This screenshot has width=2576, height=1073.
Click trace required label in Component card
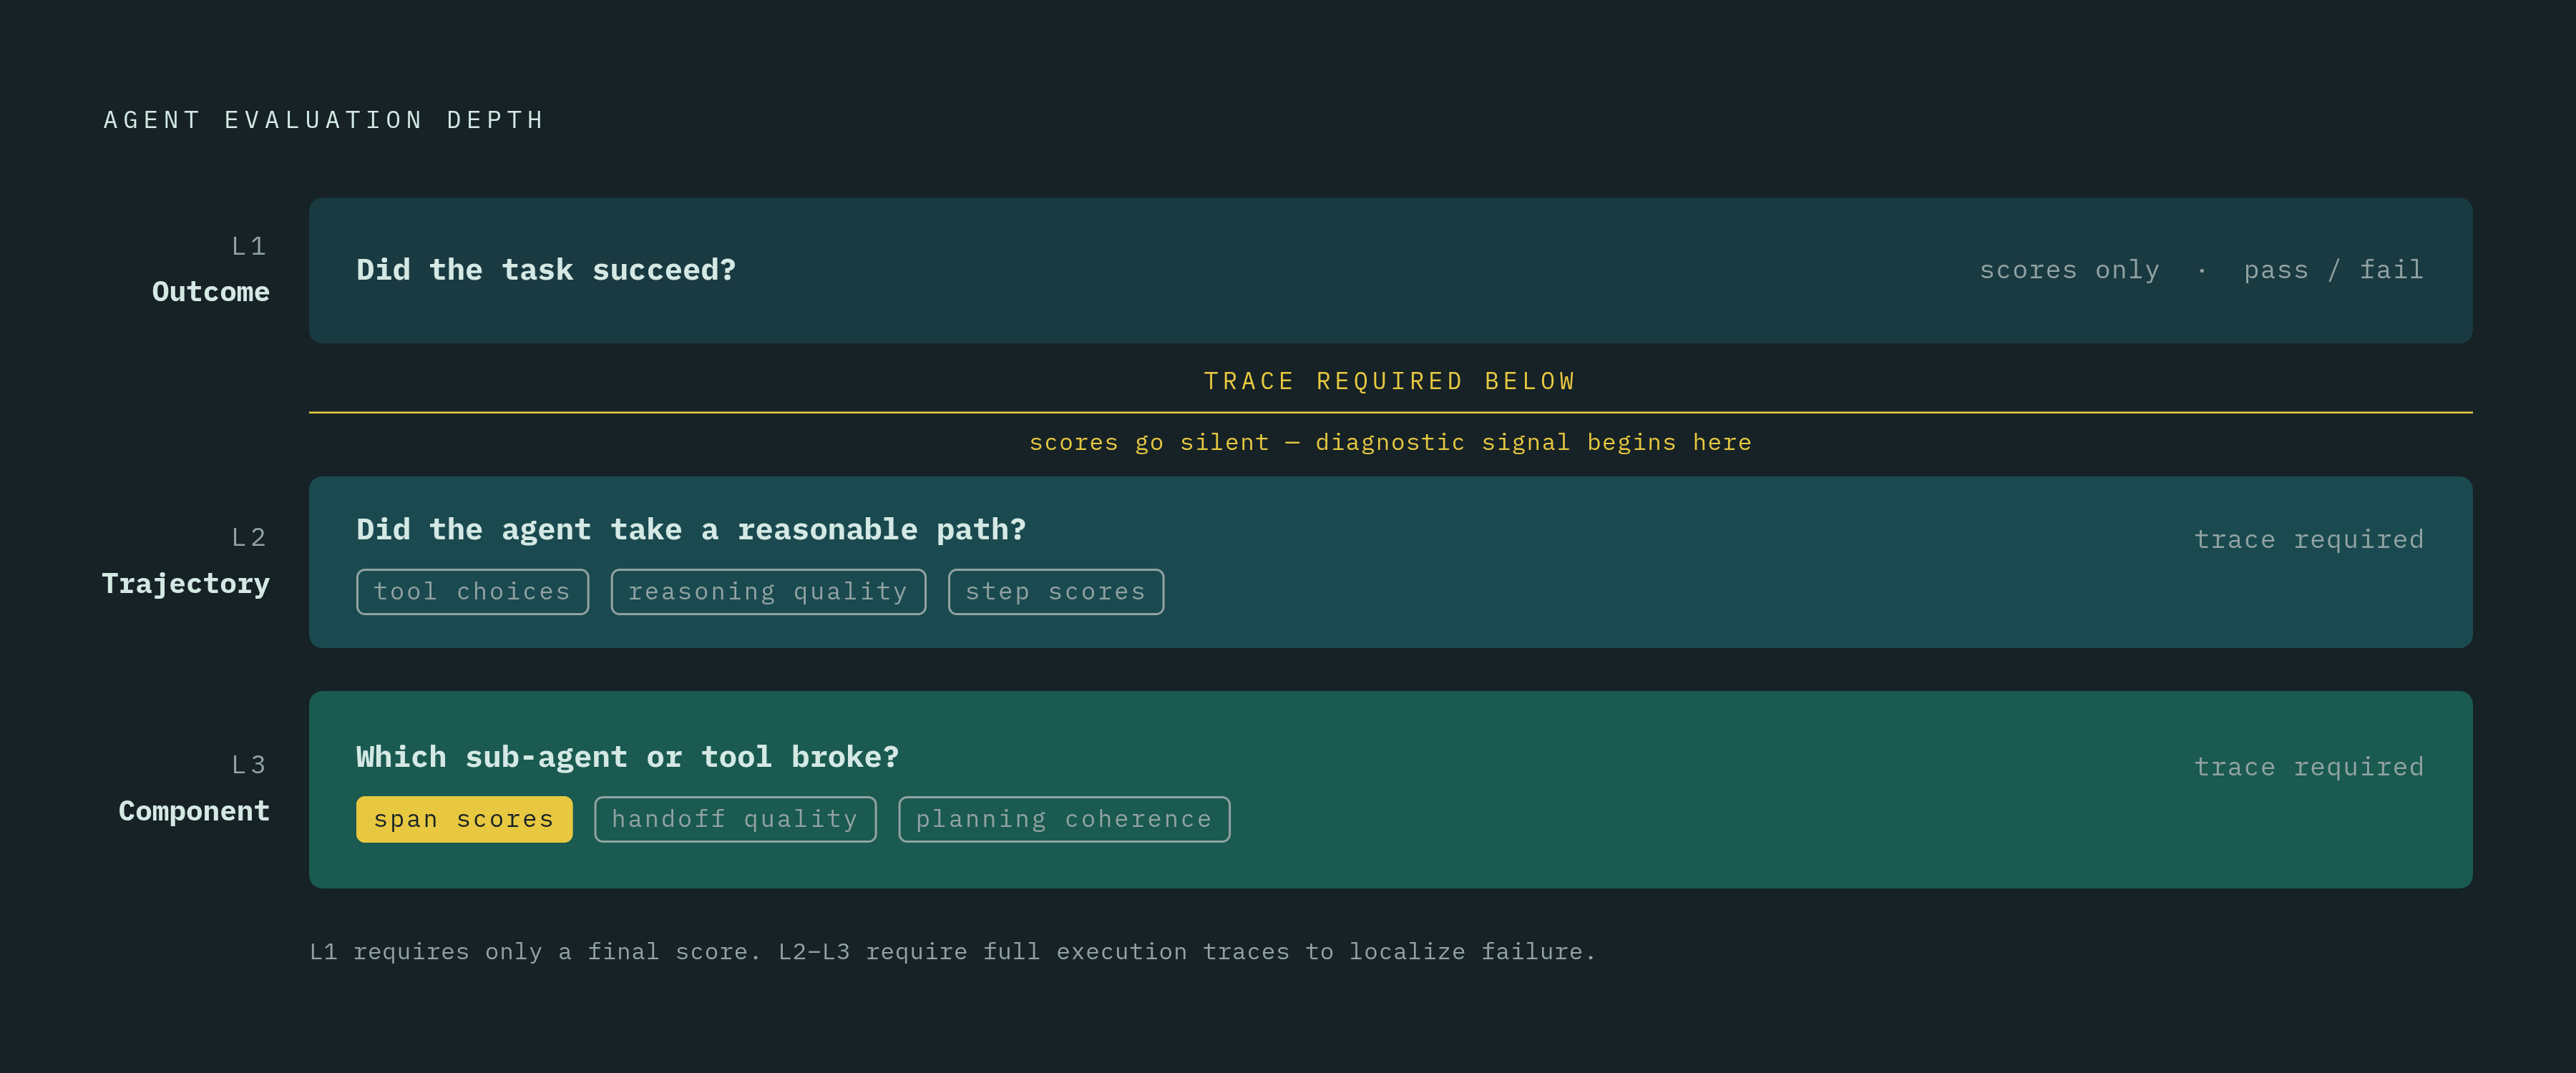[x=2308, y=767]
